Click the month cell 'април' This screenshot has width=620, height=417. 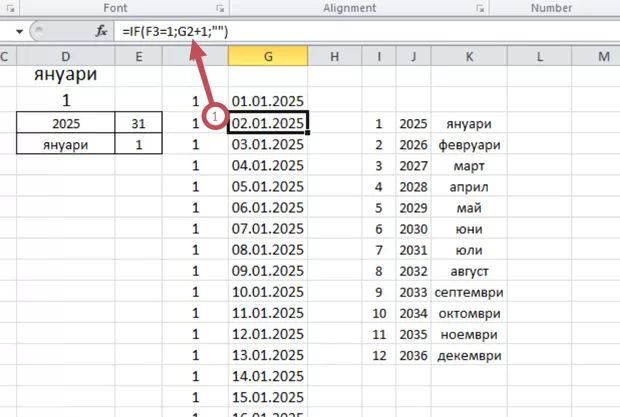tap(469, 187)
